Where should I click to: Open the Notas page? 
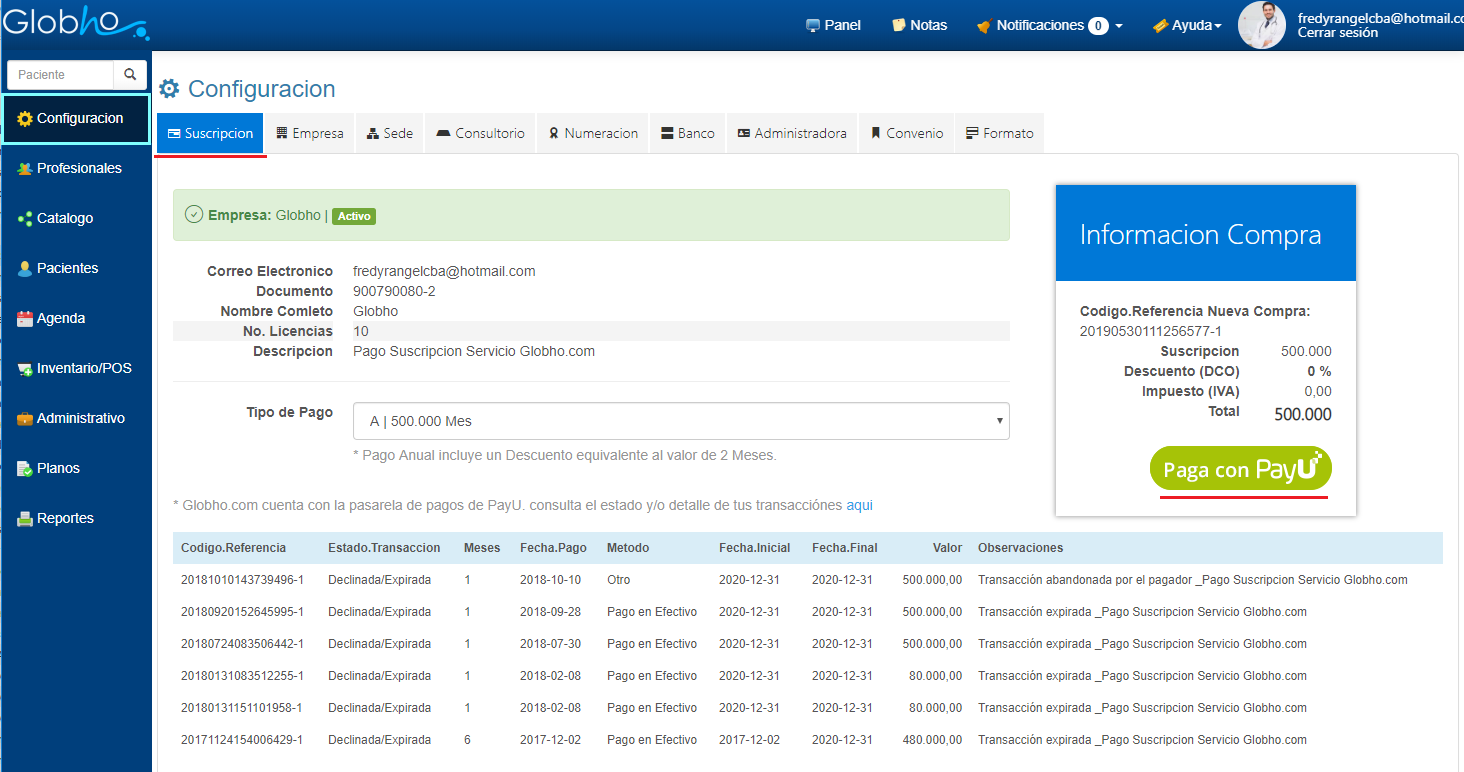(x=919, y=25)
